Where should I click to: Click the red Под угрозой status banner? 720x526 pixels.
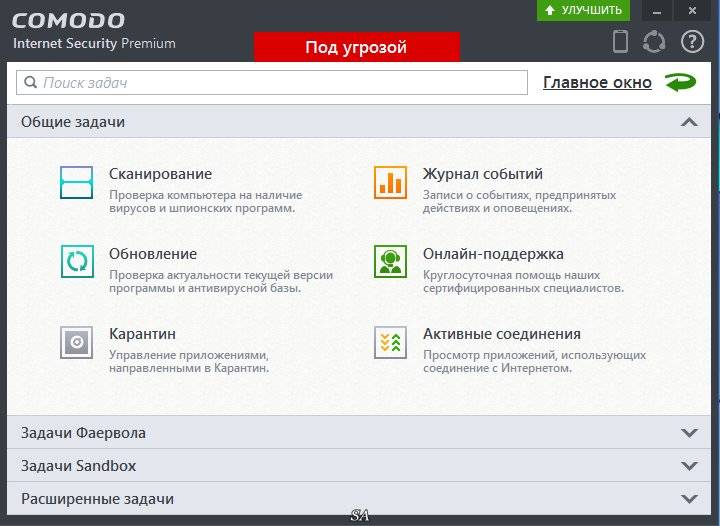coord(356,47)
